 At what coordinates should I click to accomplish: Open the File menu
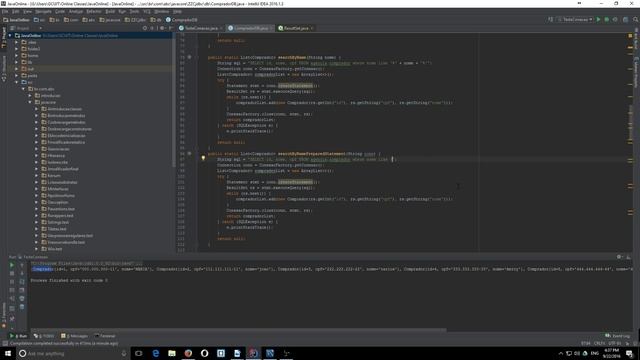tap(5, 11)
